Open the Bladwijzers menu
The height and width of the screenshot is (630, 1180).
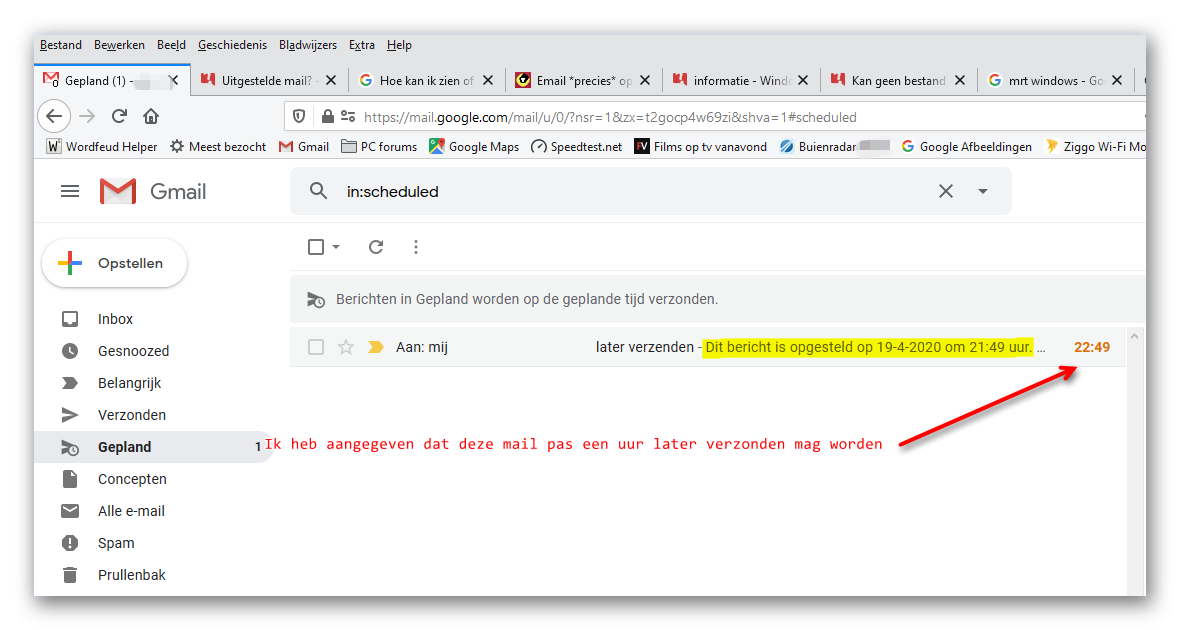click(x=308, y=45)
